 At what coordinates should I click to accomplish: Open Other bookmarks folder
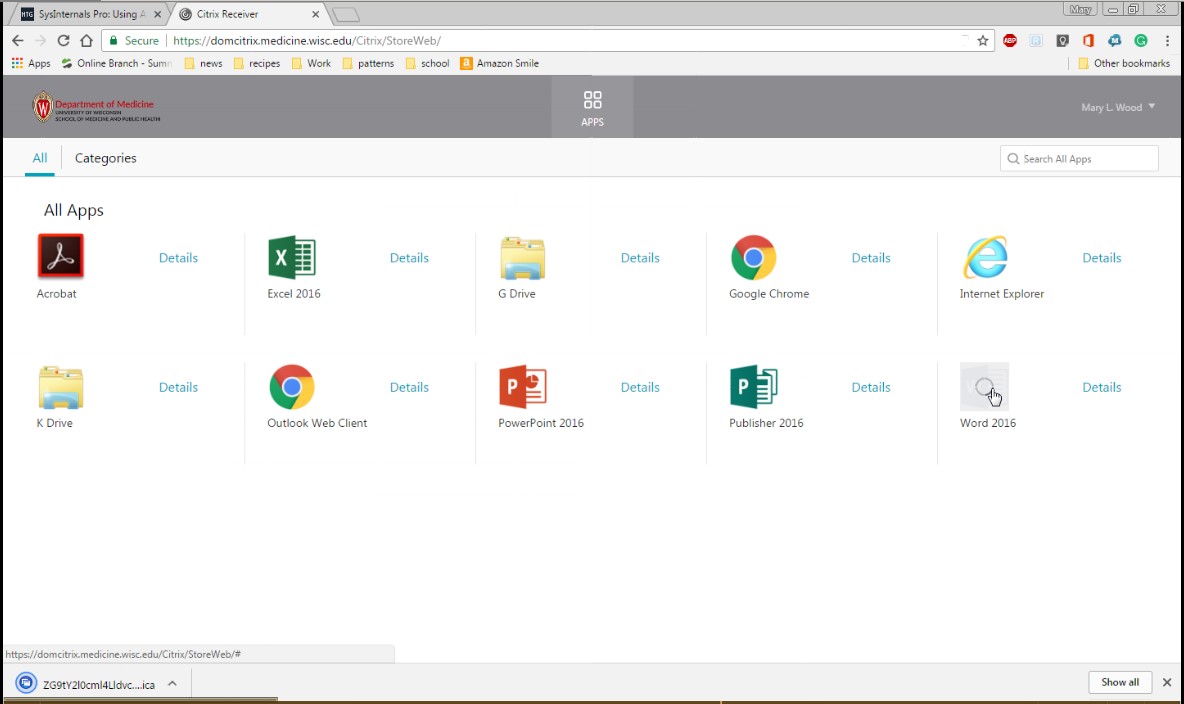tap(1124, 63)
